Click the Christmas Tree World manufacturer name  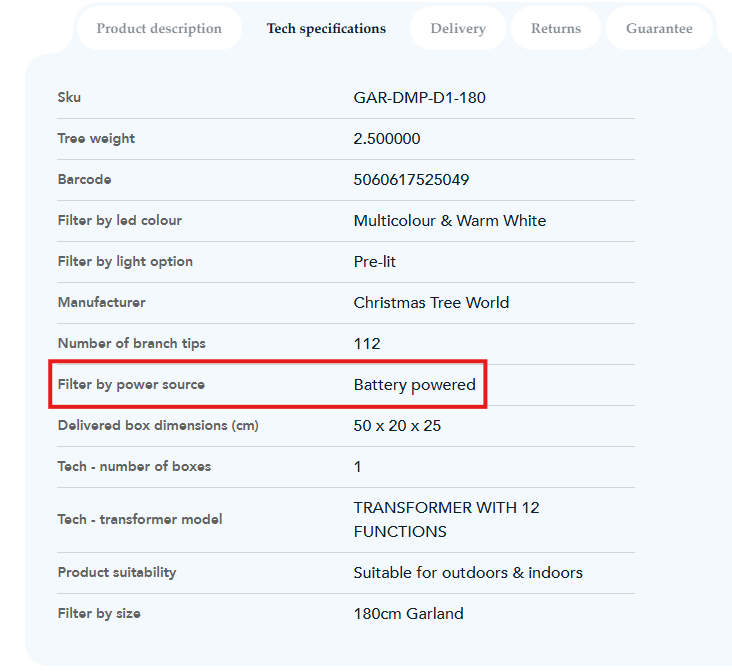431,303
